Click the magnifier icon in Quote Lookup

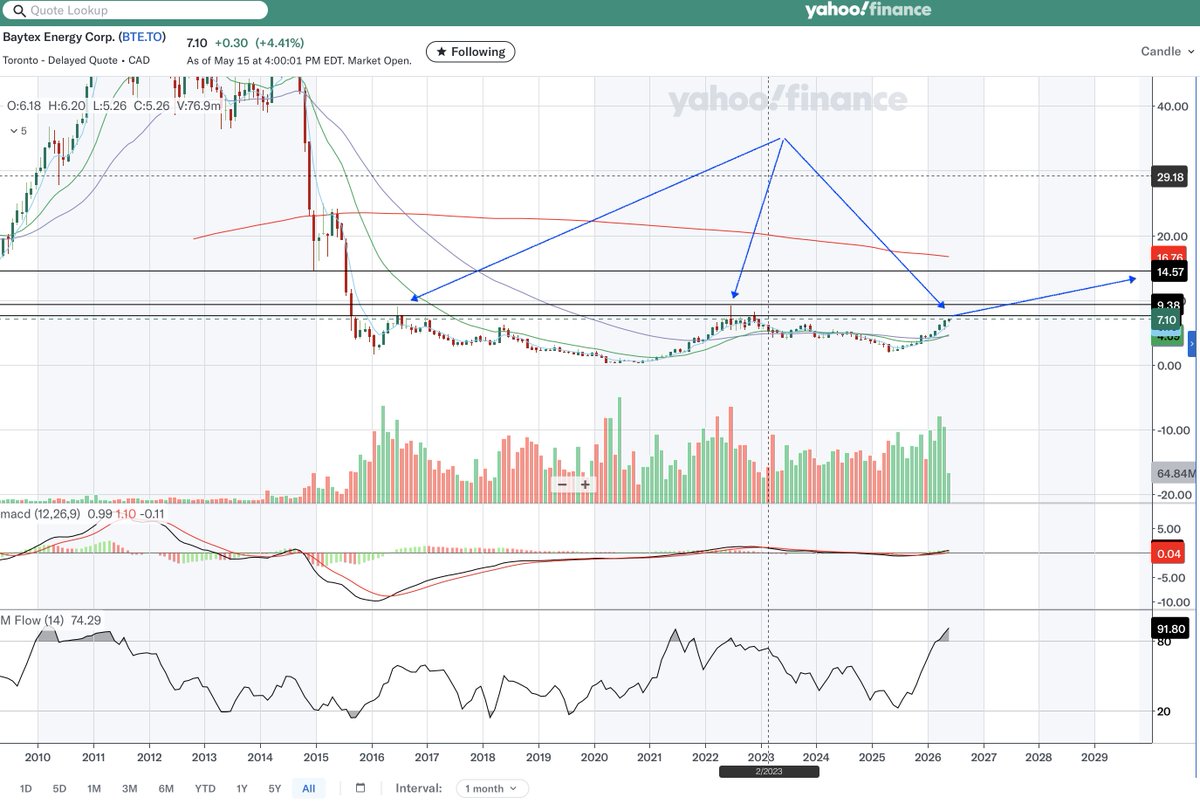17,11
